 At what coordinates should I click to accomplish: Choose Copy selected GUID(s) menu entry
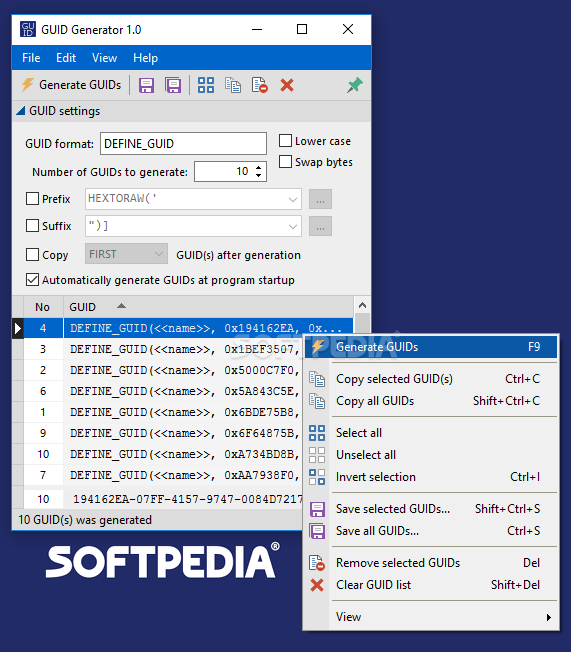click(x=431, y=379)
